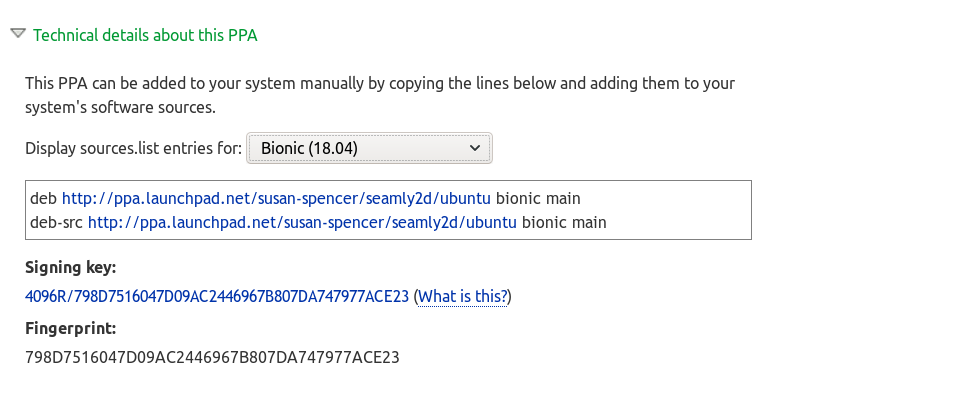Screen dimensions: 964x396
Task: Open the 4096R signing key link
Action: click(x=217, y=297)
